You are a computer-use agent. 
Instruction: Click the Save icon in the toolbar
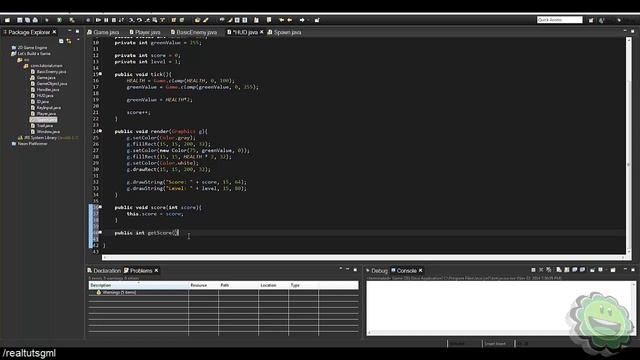coord(20,20)
